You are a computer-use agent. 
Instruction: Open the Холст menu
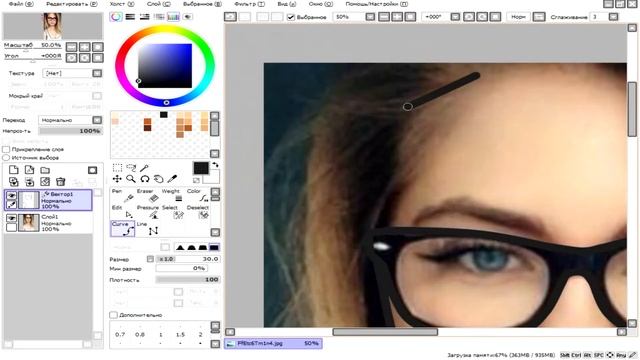[x=122, y=4]
